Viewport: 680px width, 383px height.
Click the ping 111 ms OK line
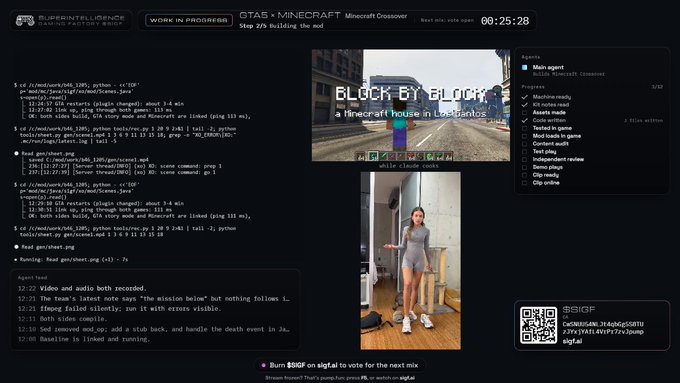coord(139,216)
